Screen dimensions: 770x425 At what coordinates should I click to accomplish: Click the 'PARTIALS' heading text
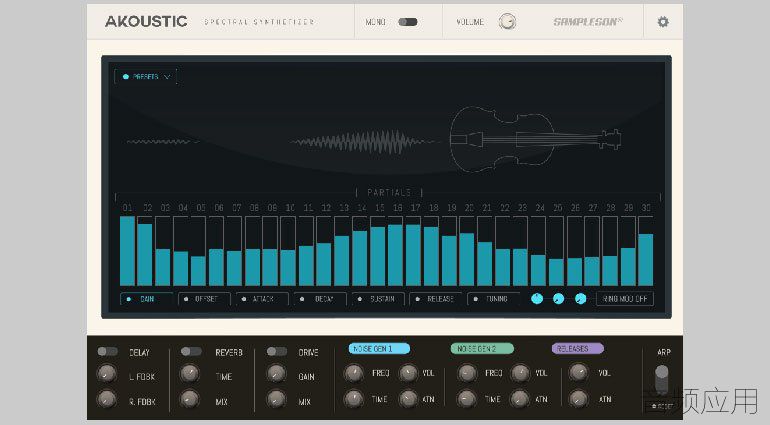[x=388, y=192]
